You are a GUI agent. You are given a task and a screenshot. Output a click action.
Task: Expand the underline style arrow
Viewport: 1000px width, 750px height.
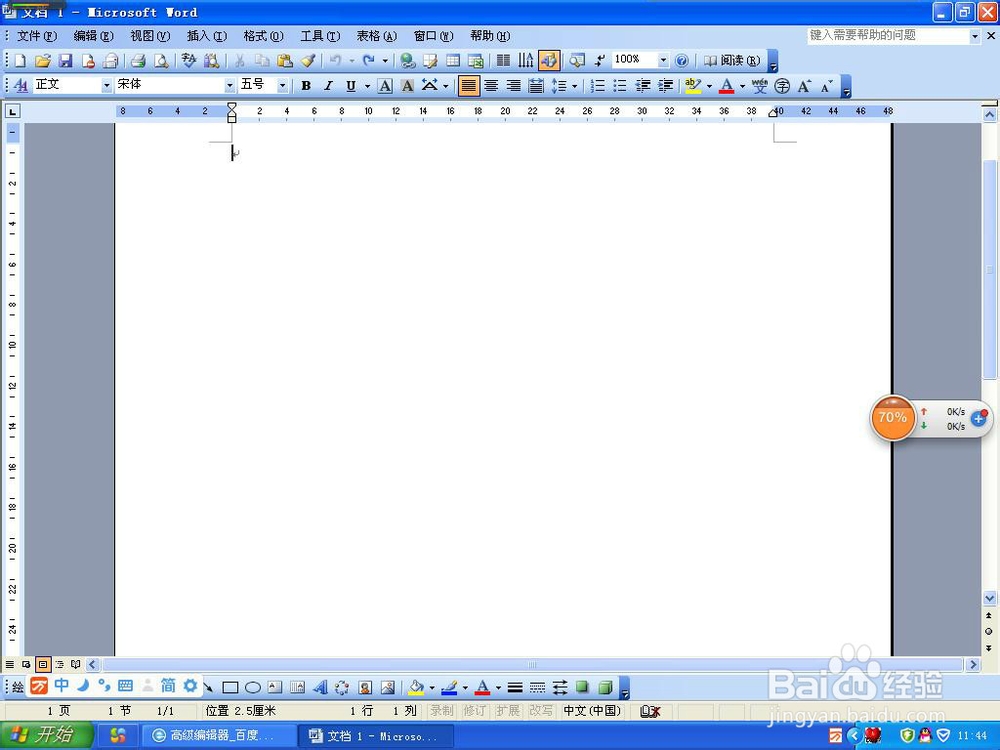pyautogui.click(x=367, y=85)
